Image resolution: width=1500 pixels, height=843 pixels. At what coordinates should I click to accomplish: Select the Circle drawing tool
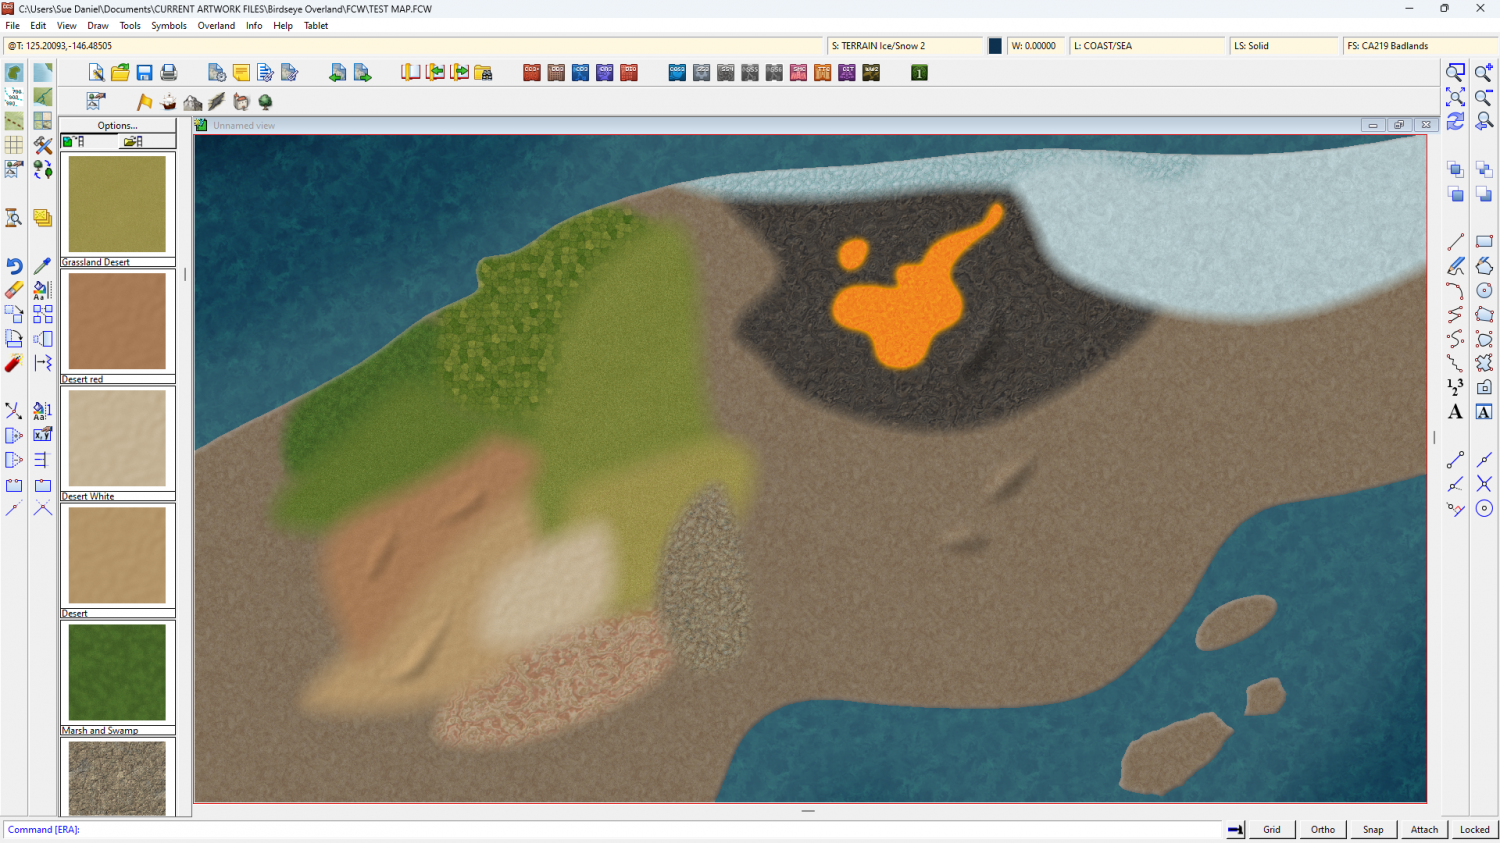[1484, 290]
